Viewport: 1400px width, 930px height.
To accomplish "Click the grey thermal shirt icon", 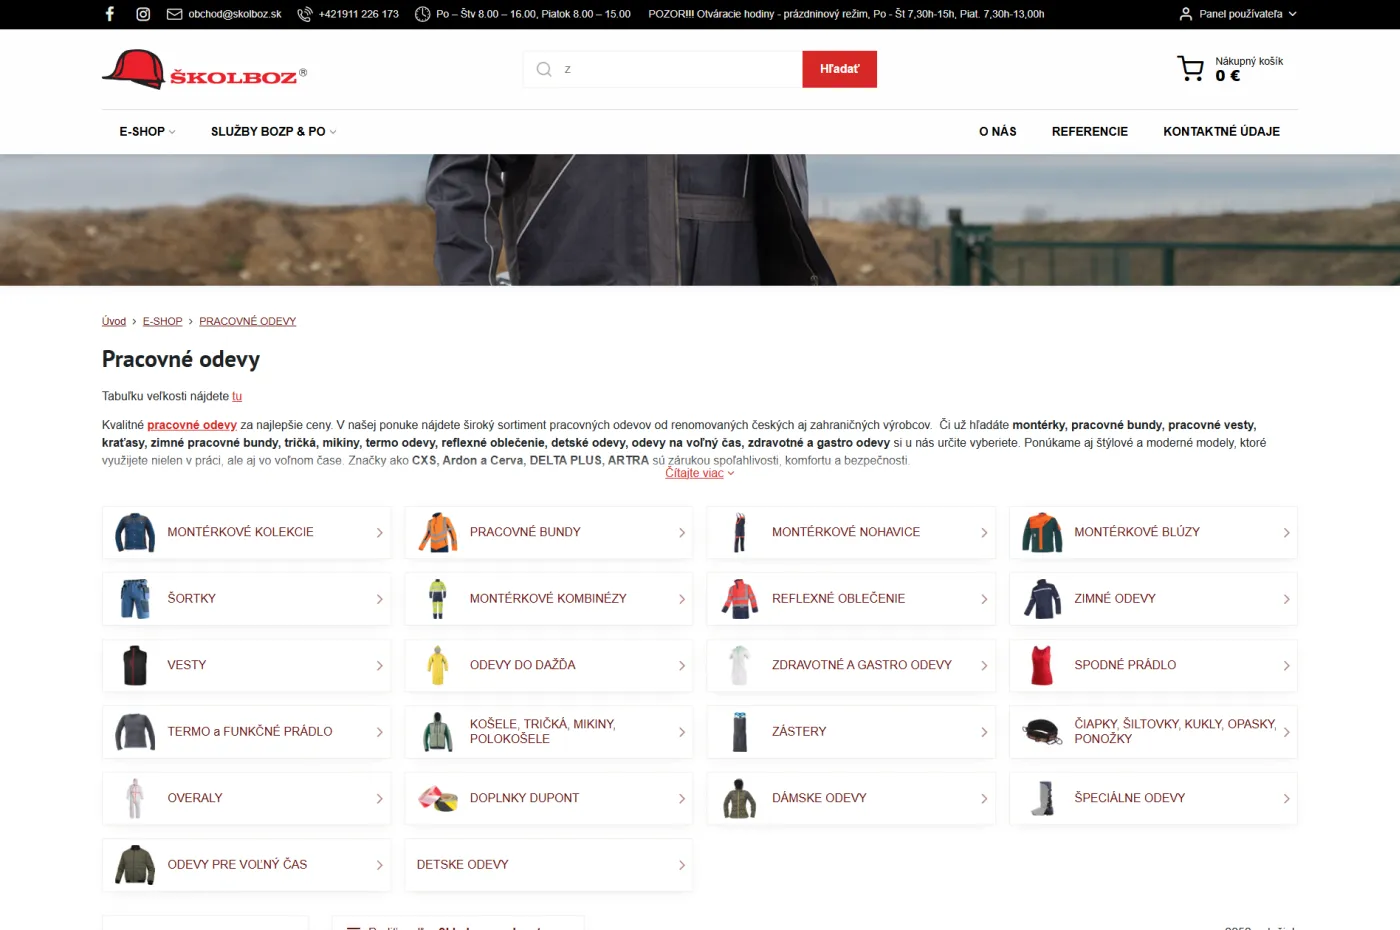I will (135, 732).
